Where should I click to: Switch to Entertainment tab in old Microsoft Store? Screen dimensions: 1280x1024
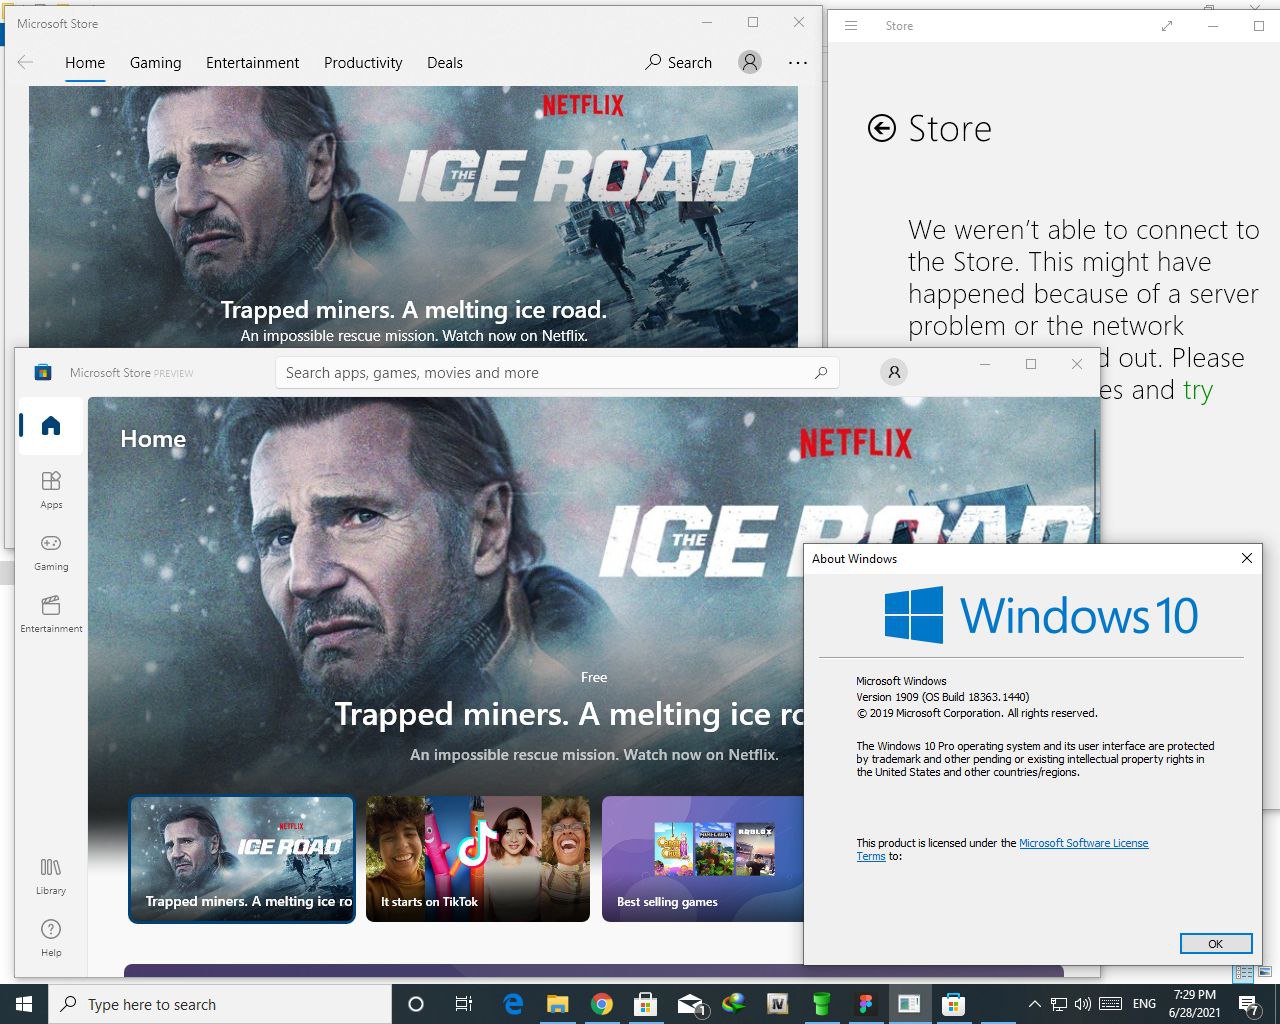[x=252, y=62]
